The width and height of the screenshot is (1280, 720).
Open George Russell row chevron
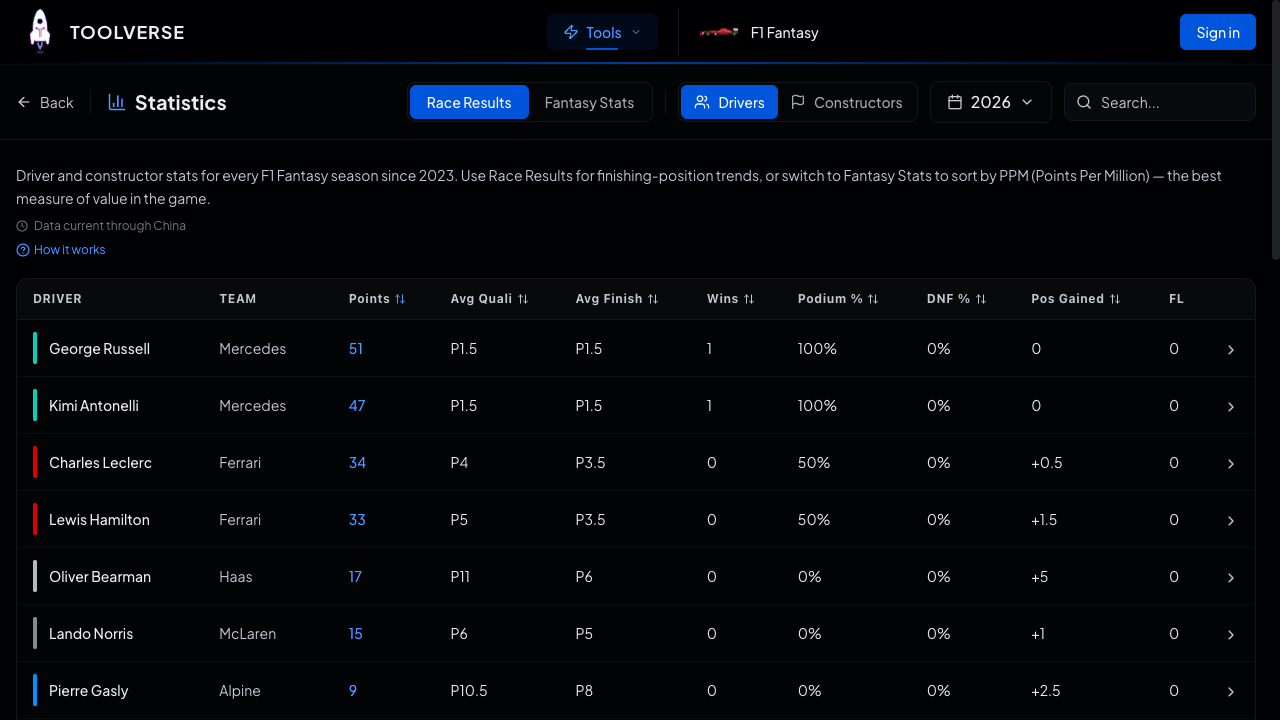coord(1231,350)
